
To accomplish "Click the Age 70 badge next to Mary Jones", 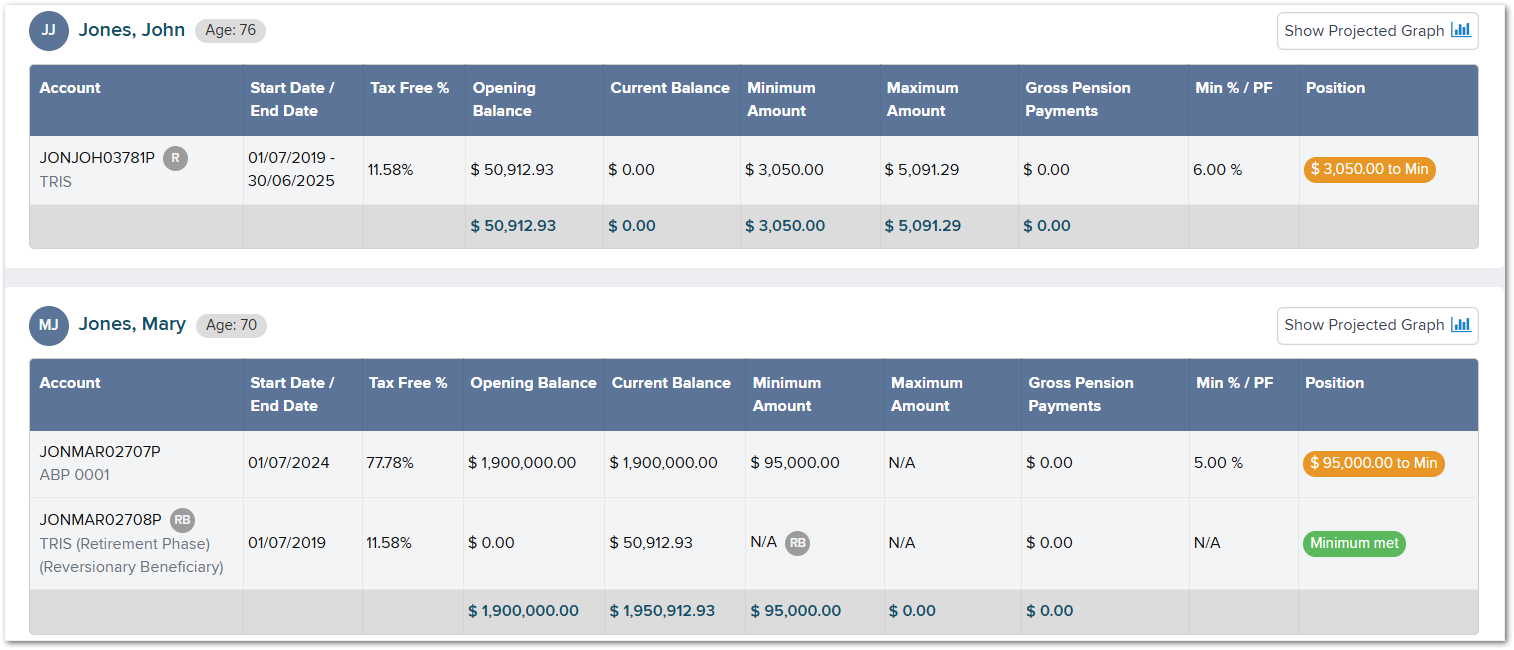I will [231, 325].
